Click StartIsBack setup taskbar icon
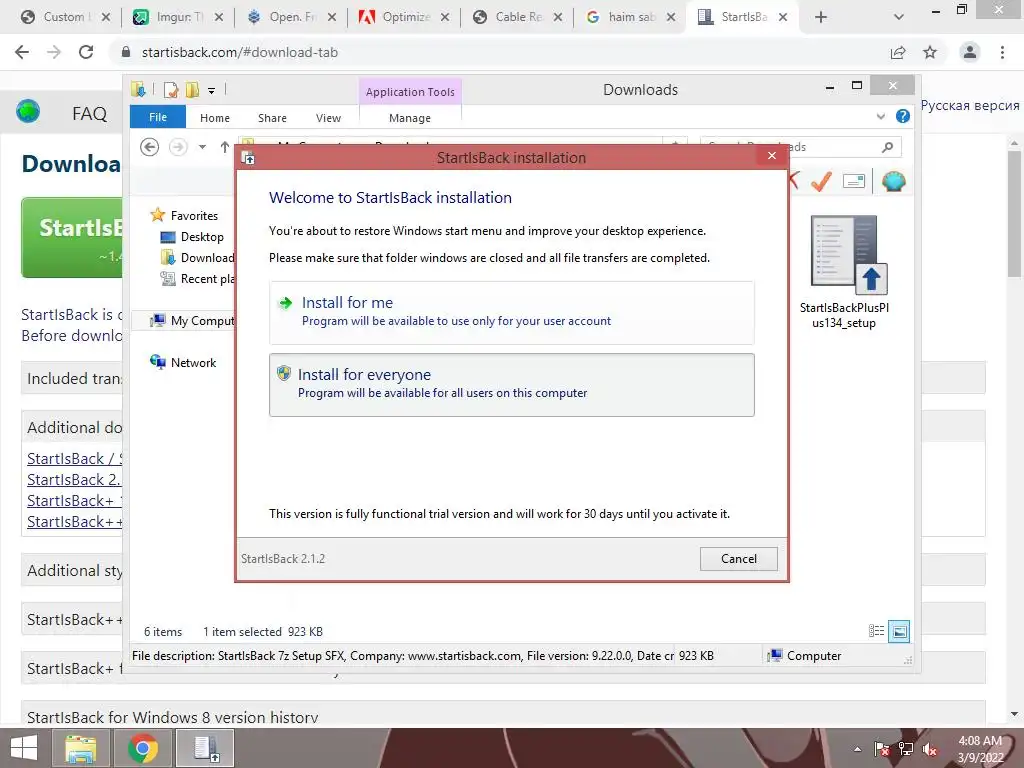This screenshot has width=1024, height=768. [205, 748]
